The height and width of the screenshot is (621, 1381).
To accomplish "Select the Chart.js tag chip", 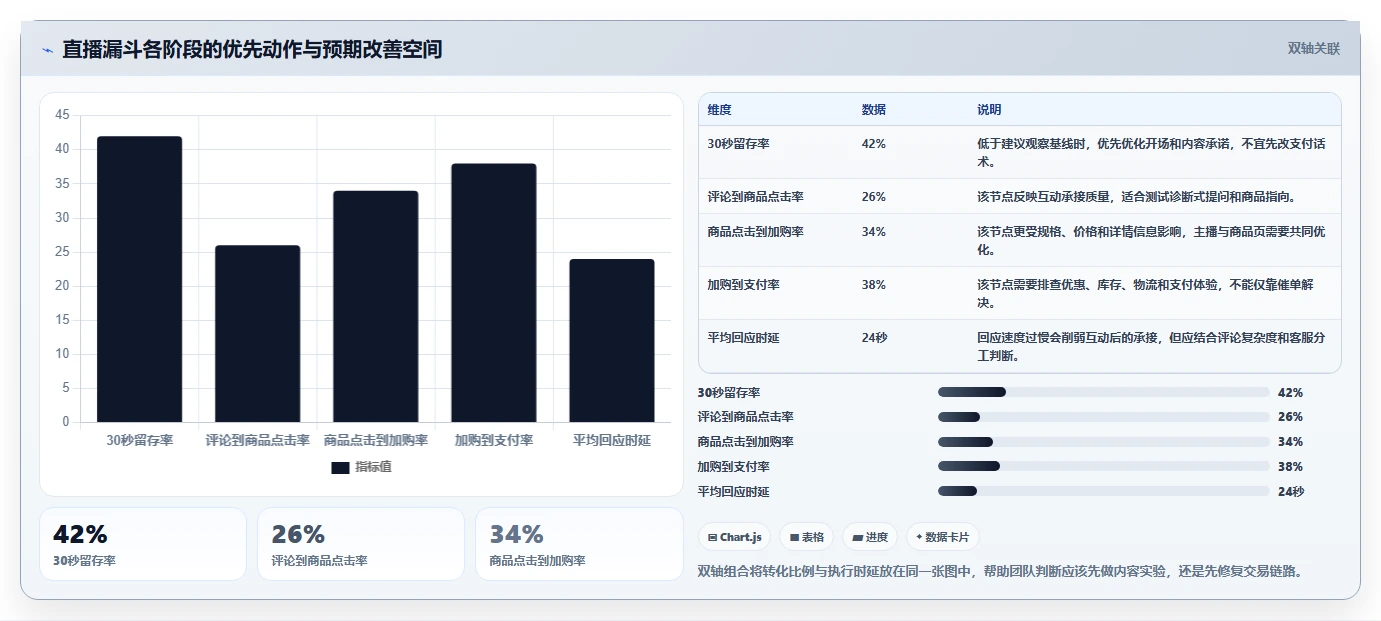I will pos(734,537).
